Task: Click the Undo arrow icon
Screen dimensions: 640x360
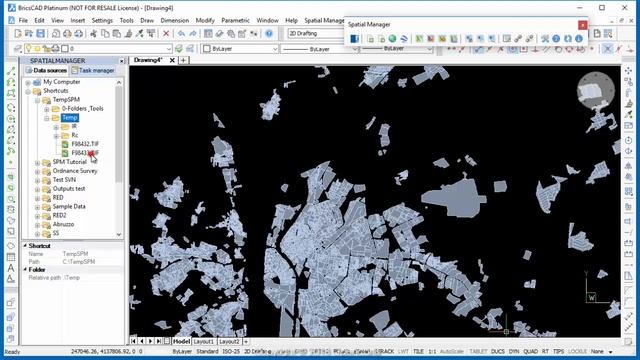Action: click(181, 33)
